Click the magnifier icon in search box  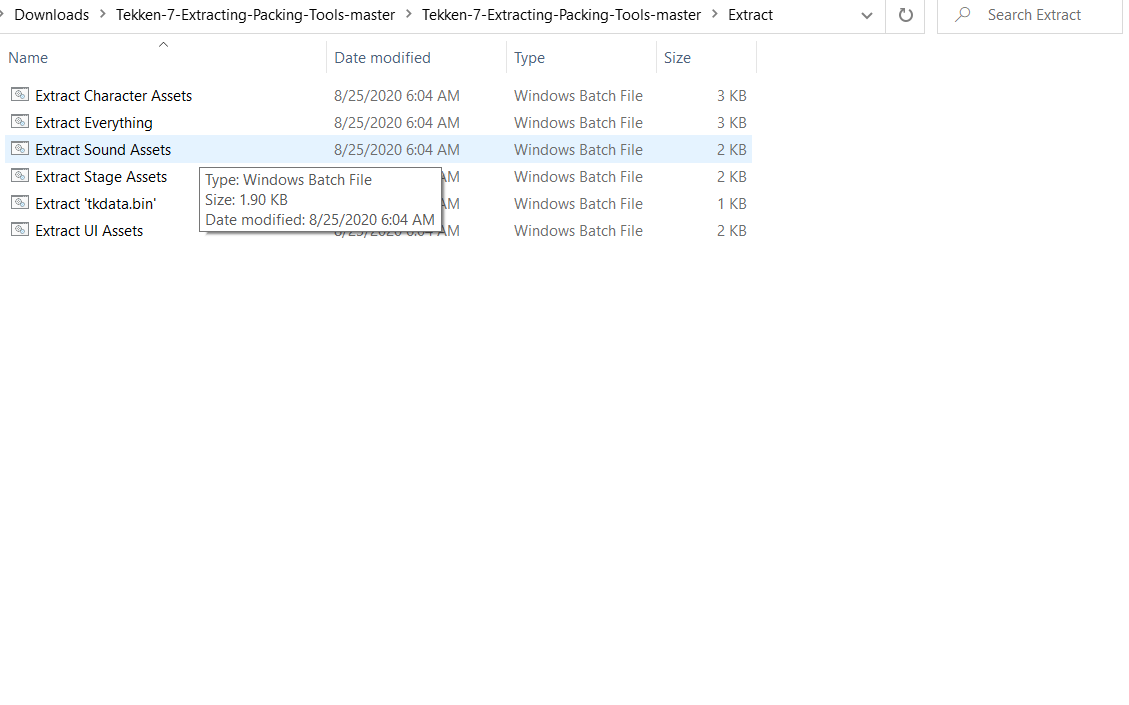[x=963, y=14]
